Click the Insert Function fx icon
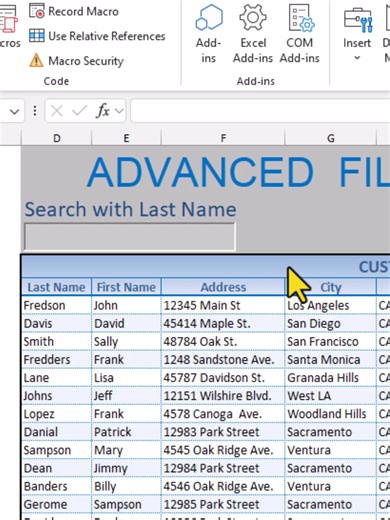This screenshot has height=520, width=390. (x=103, y=111)
